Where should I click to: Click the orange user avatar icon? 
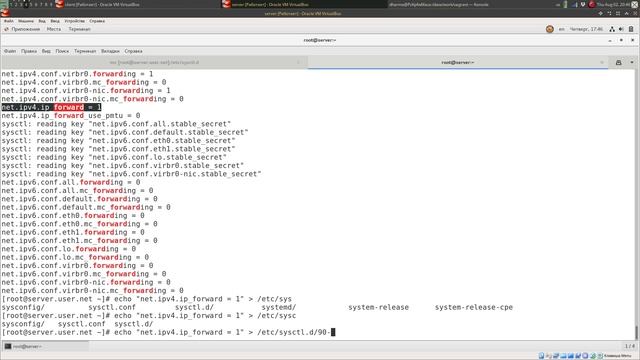click(x=550, y=29)
